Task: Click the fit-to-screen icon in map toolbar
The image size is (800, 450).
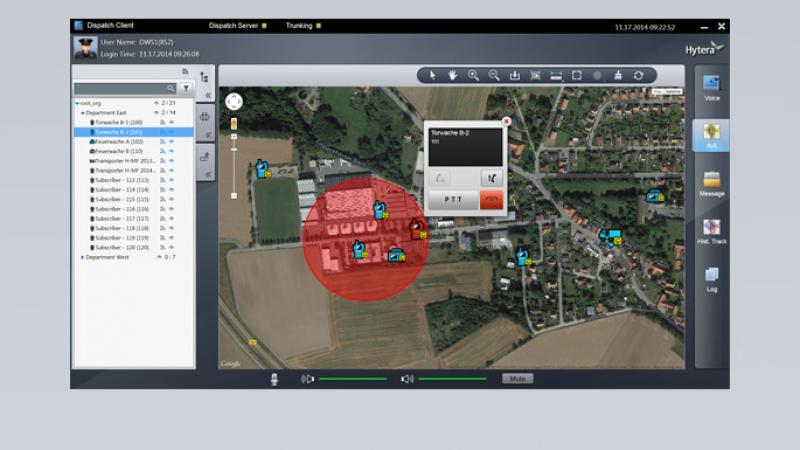Action: pyautogui.click(x=535, y=76)
